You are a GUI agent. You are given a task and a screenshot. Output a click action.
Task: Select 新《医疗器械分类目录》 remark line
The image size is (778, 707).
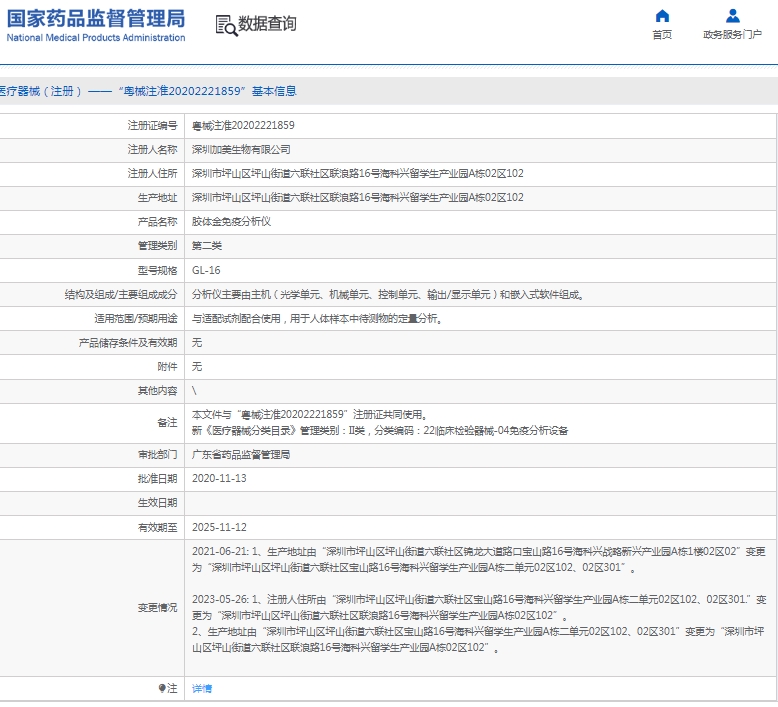(x=380, y=430)
